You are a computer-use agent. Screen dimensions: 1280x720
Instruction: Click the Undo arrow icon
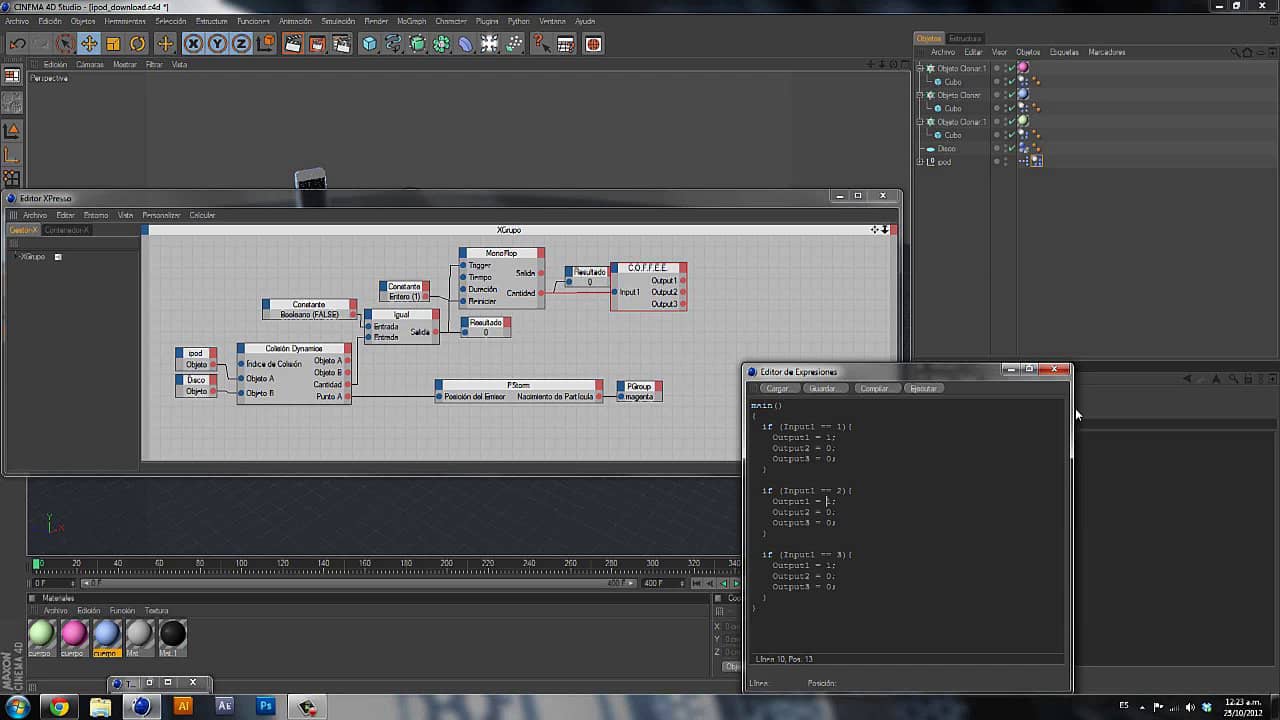(x=17, y=44)
